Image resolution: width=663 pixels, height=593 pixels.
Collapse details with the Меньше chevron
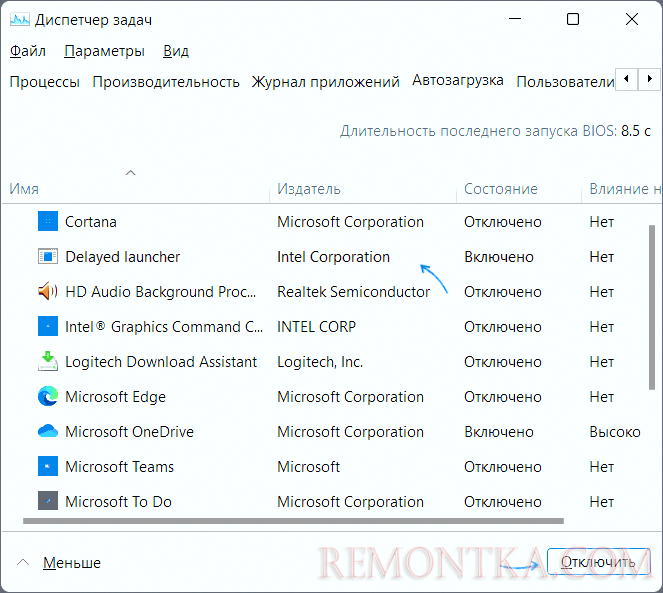[23, 563]
